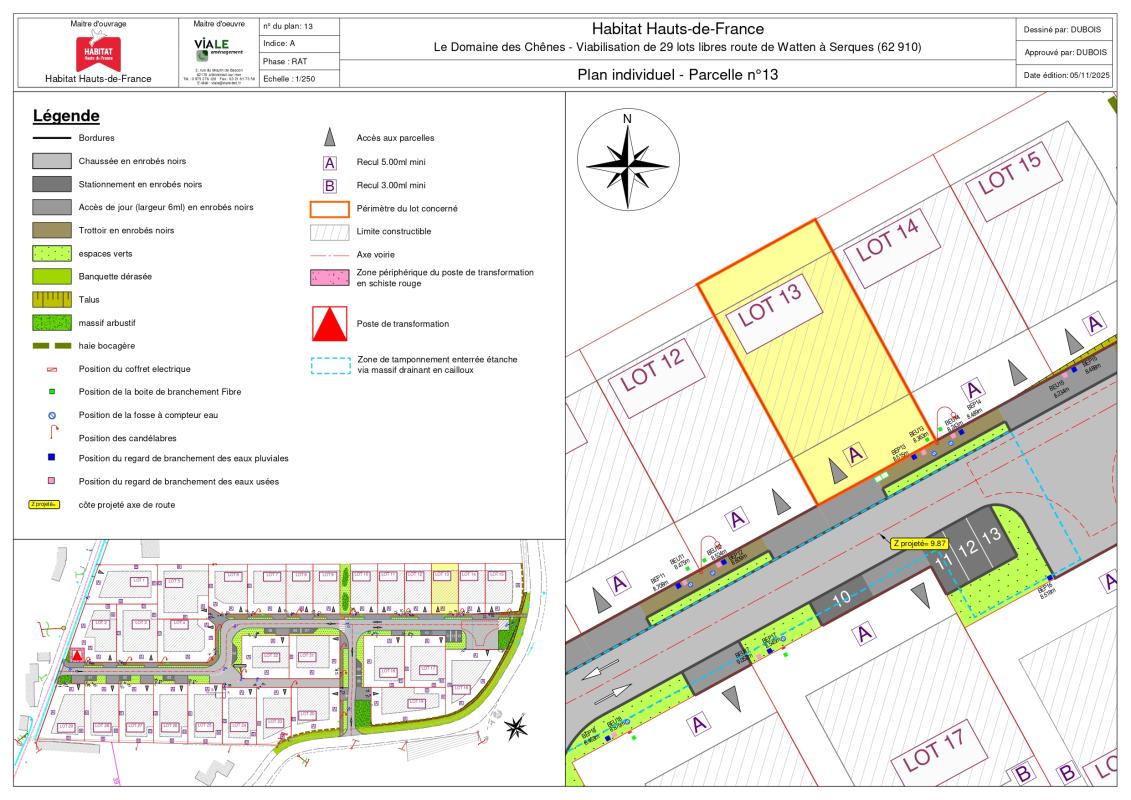Click the pink eaux usées legend square
The image size is (1131, 800).
[51, 480]
